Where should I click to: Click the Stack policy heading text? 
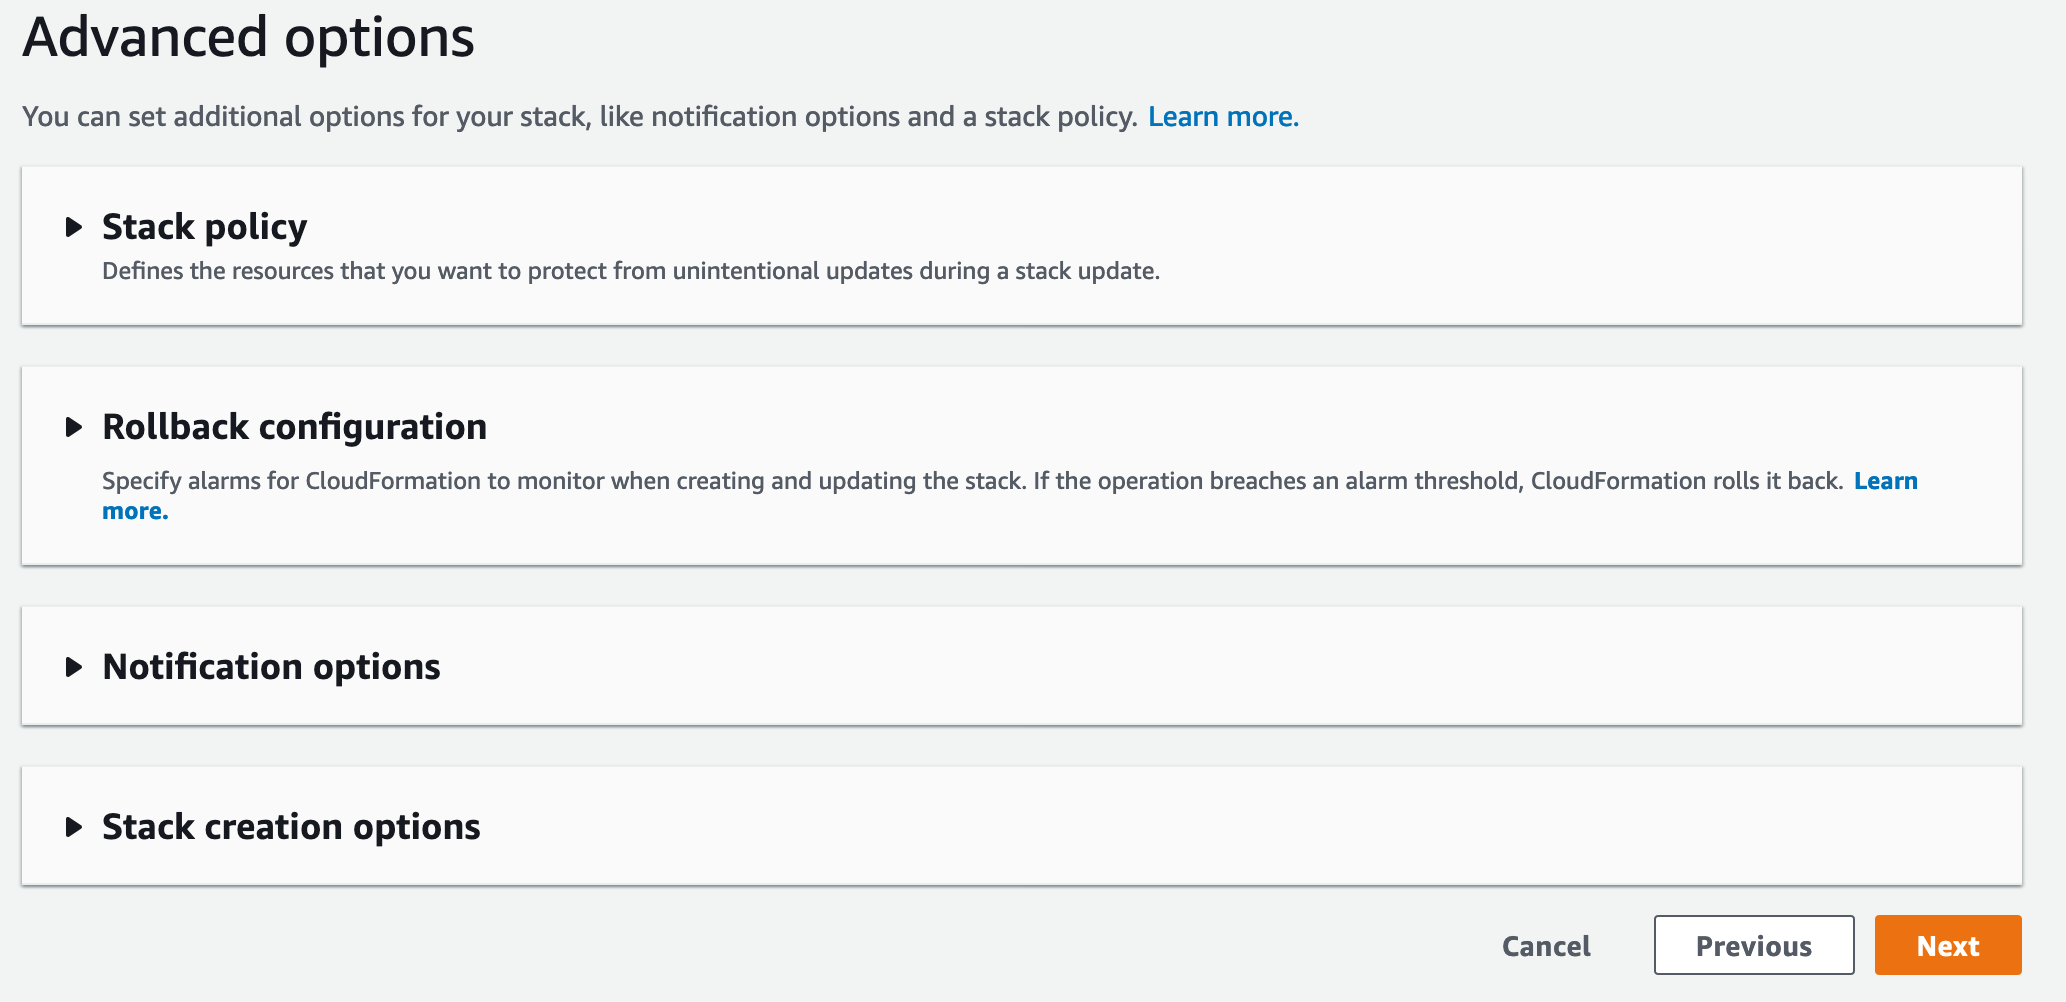[204, 228]
